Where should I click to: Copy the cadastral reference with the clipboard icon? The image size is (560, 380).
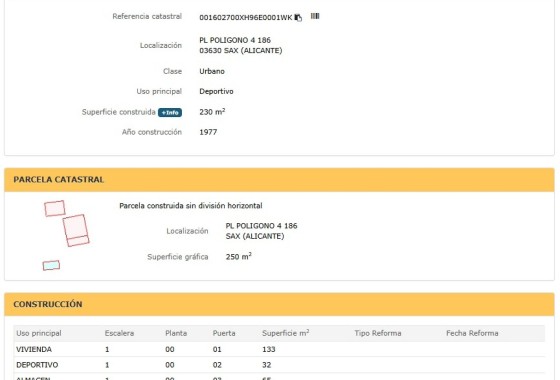298,17
